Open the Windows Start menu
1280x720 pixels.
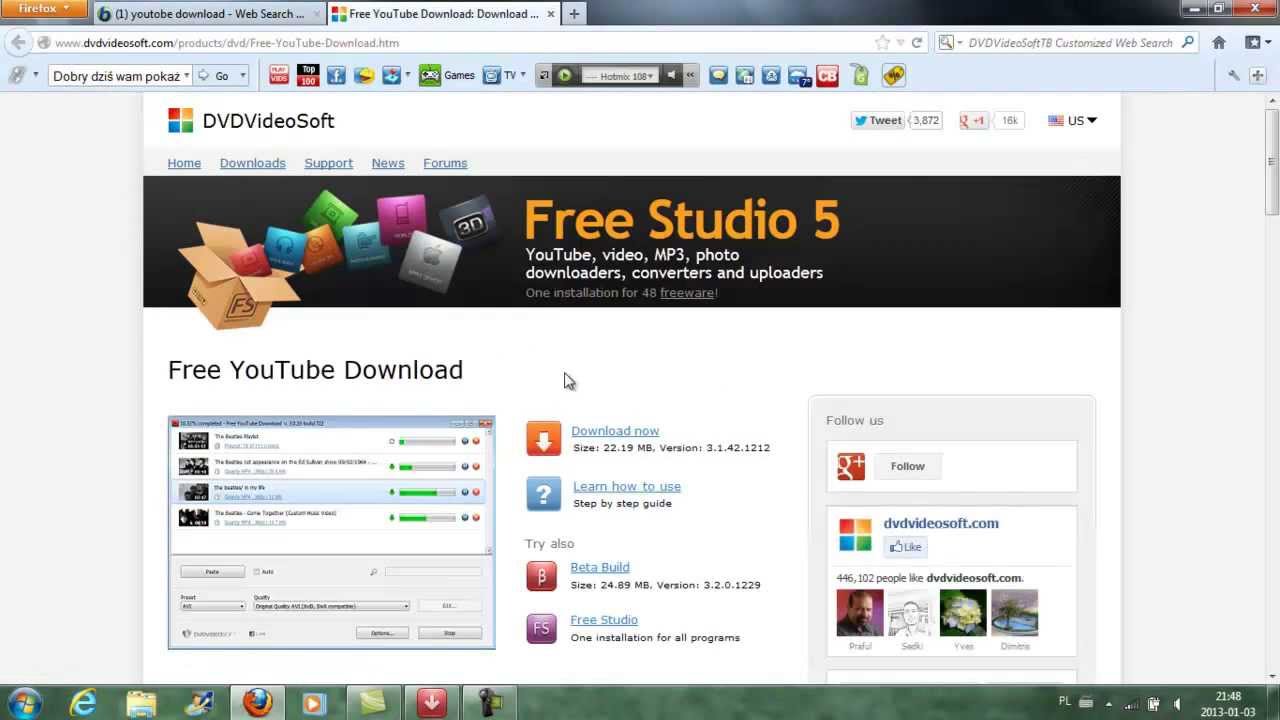pyautogui.click(x=24, y=702)
